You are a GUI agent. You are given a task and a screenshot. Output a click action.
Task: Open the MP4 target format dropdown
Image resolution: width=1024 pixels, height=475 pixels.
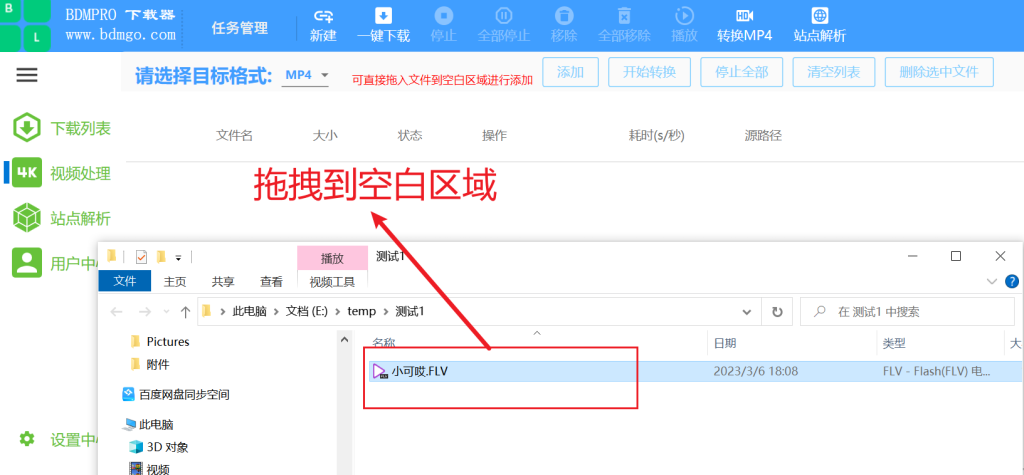pos(306,76)
